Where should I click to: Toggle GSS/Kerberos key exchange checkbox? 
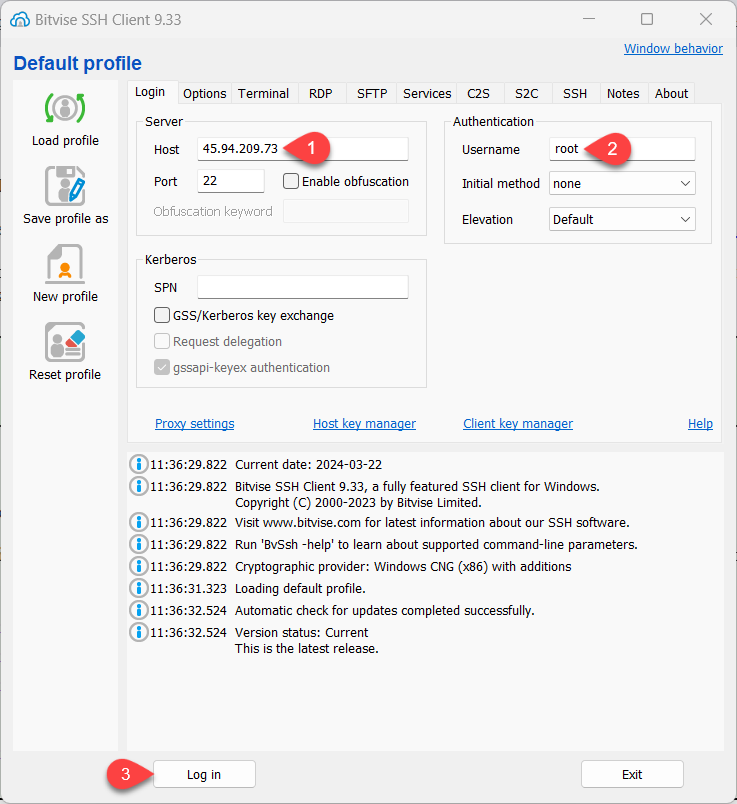[x=162, y=315]
